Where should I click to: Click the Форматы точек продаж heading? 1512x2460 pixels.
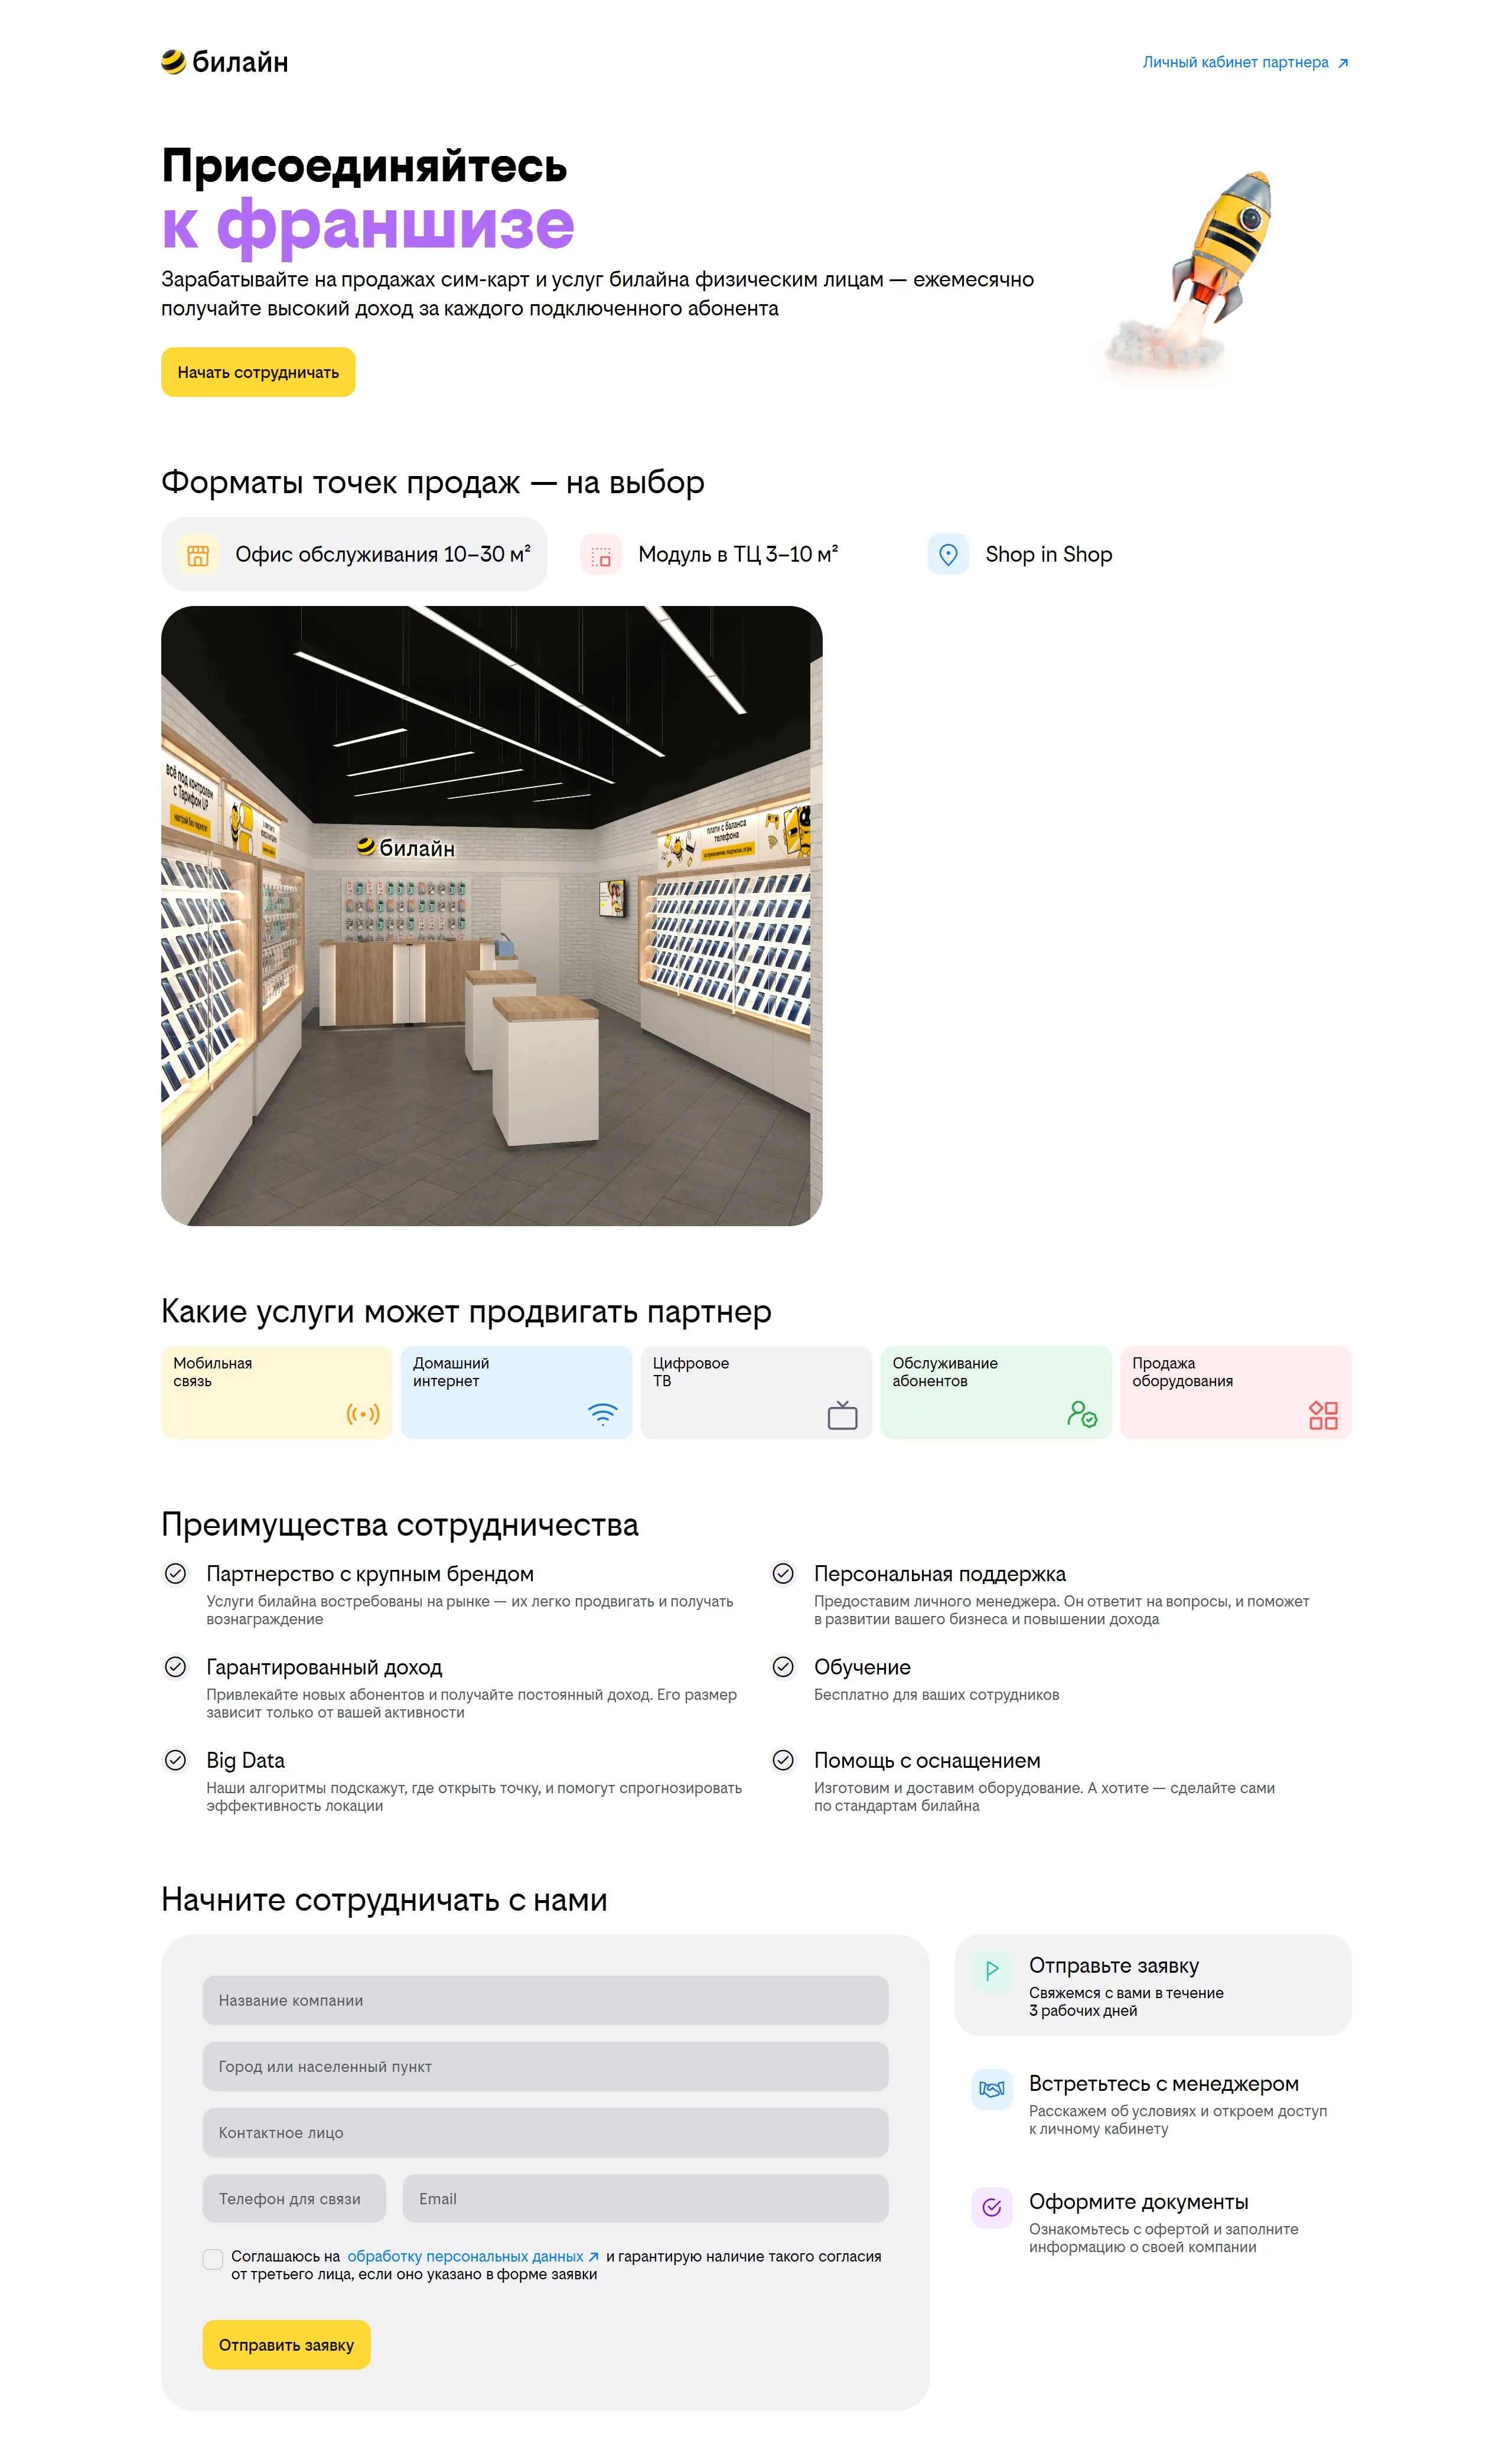pos(433,483)
